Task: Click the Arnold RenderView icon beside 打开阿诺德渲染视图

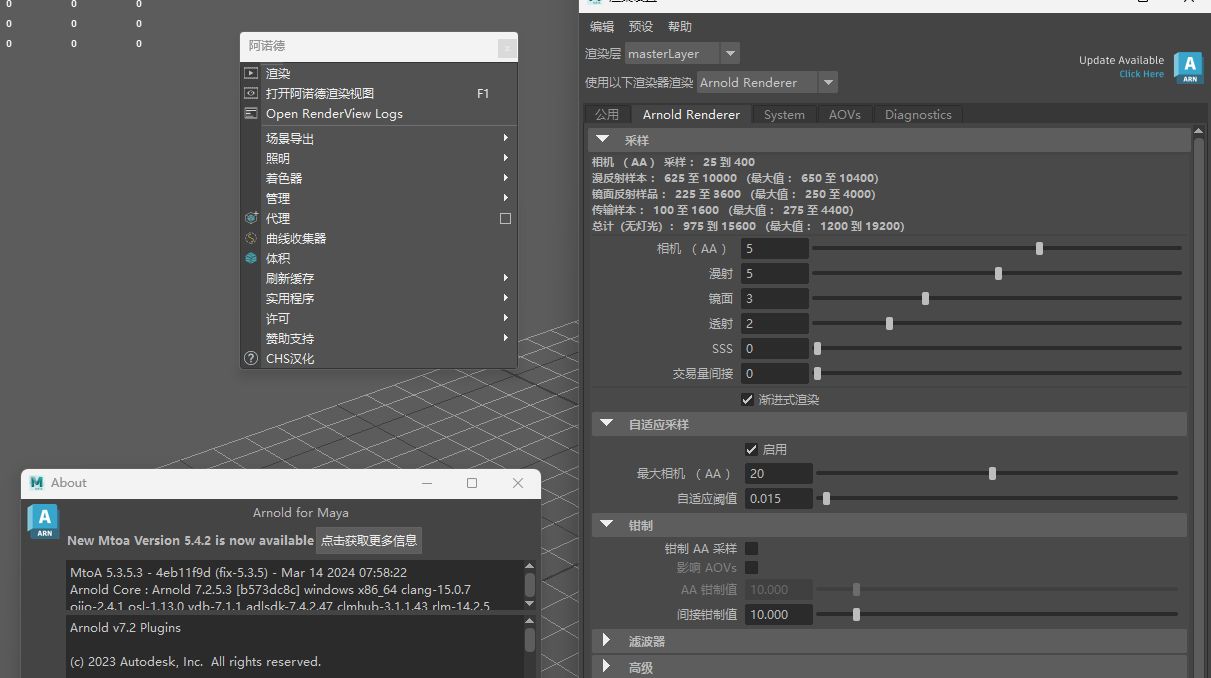Action: [x=251, y=93]
